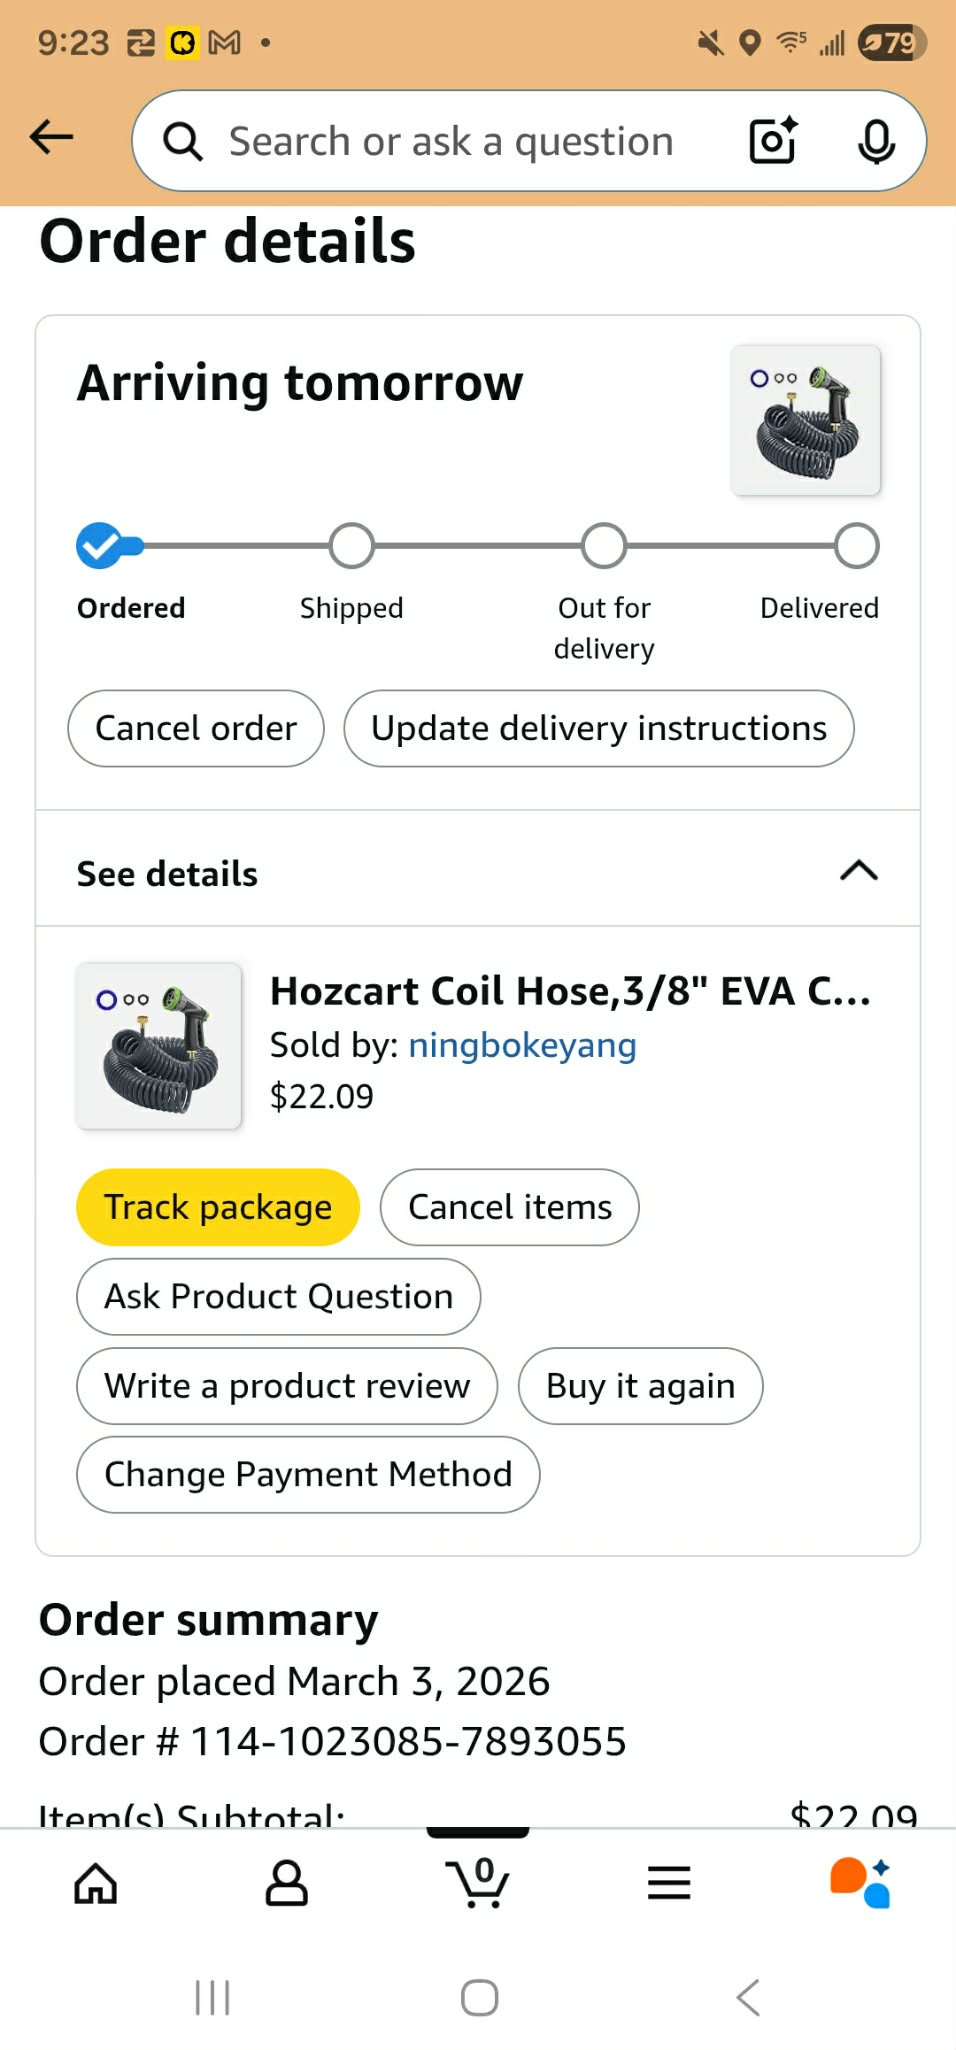
Task: Click the search input field
Action: (x=450, y=141)
